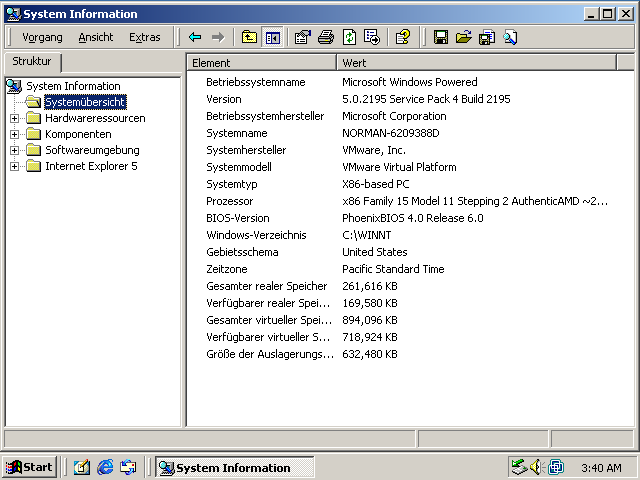Image resolution: width=640 pixels, height=480 pixels.
Task: Expand the Hardwareressourcen tree node
Action: 15,118
